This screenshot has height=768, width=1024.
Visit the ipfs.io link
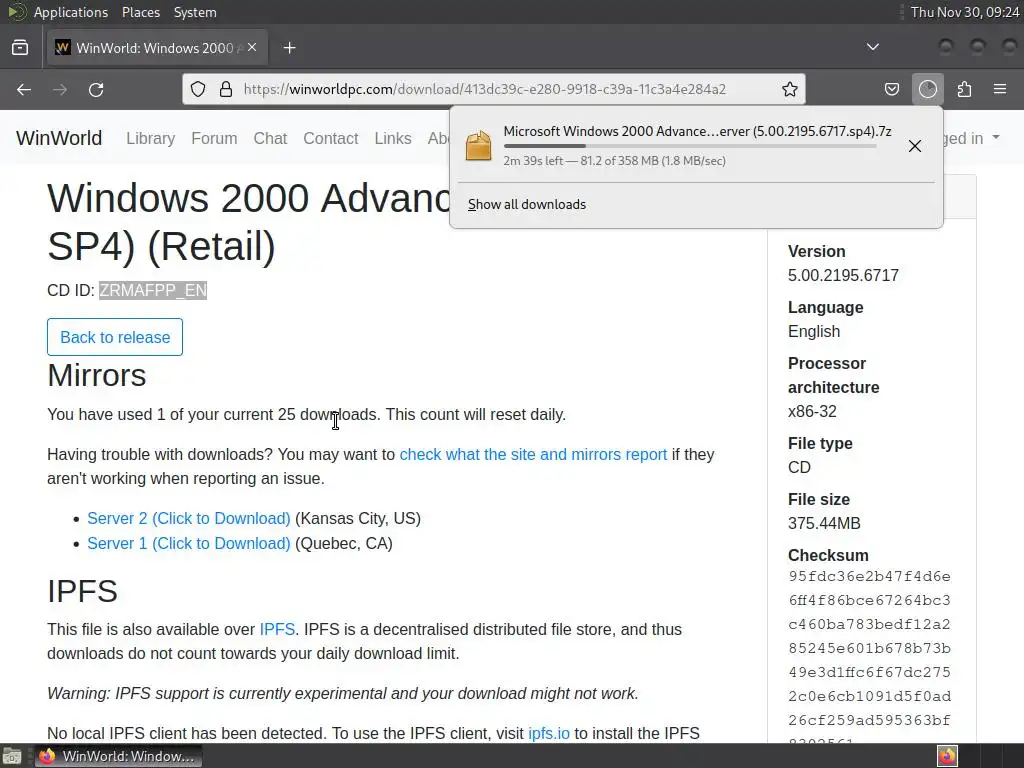549,733
